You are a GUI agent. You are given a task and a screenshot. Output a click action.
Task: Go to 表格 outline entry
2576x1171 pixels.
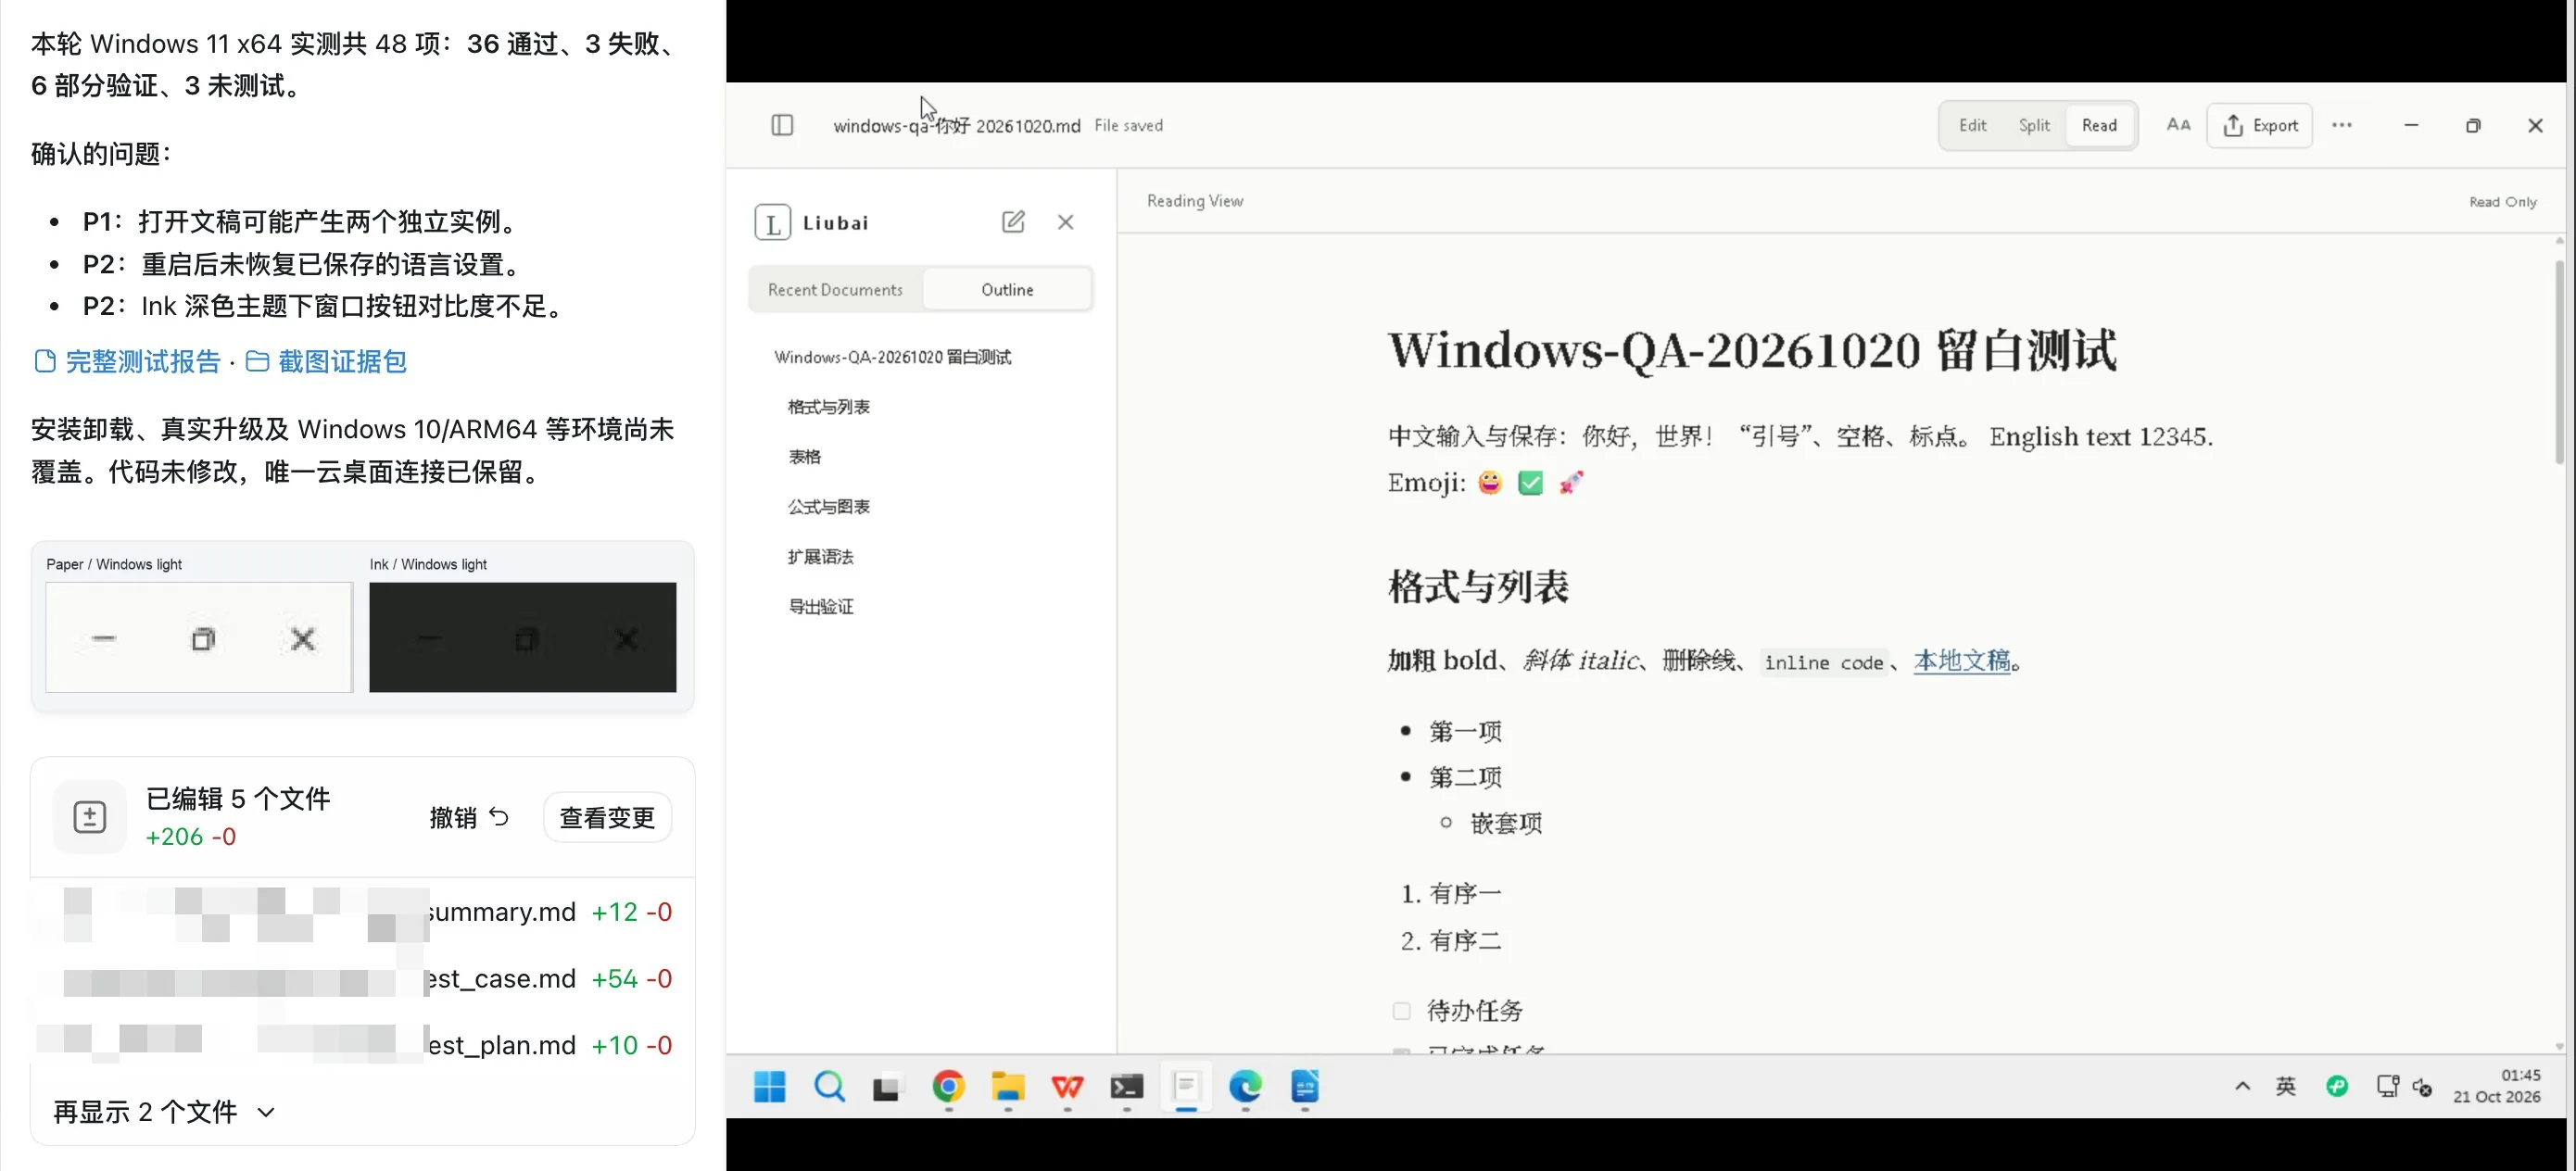coord(804,457)
